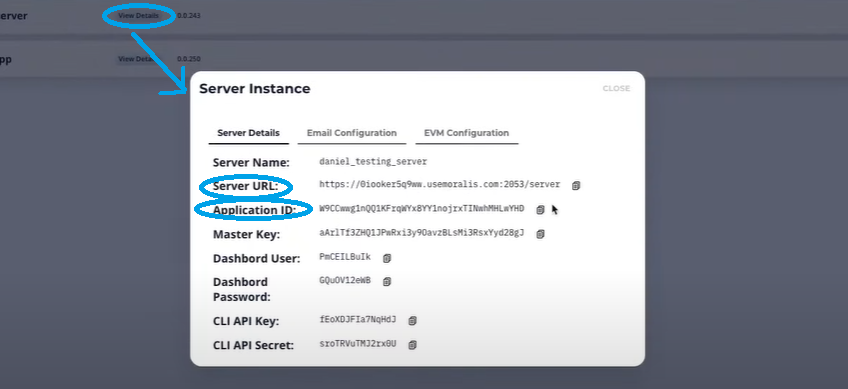Copy the Dashbord Password value
Screen dimensions: 848x389
pos(387,281)
